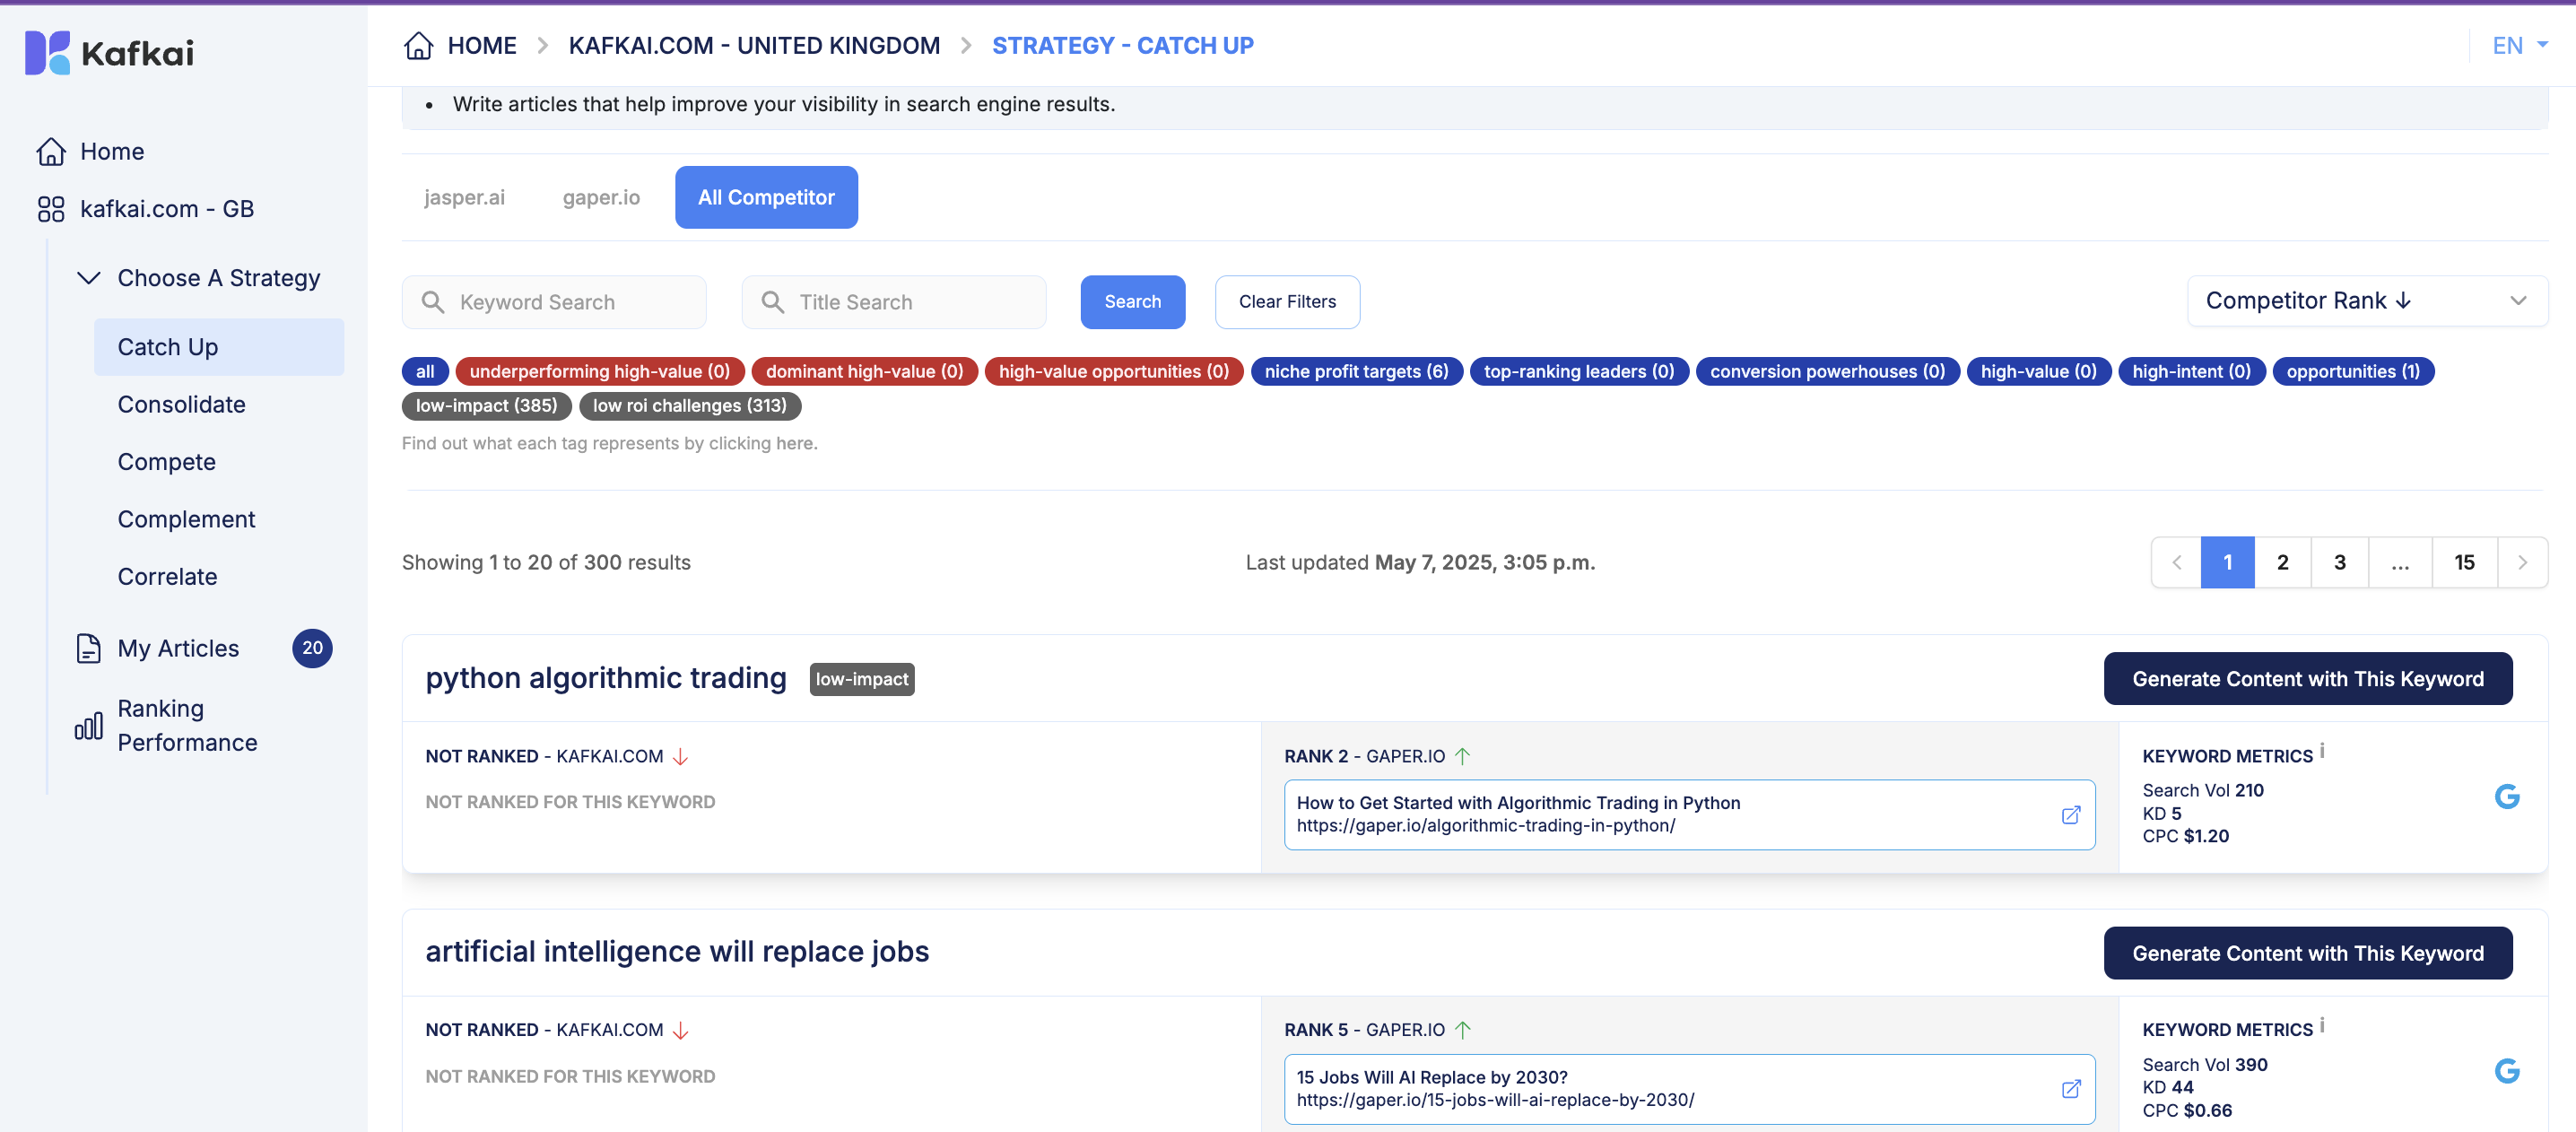Click the blue Search button
Viewport: 2576px width, 1132px height.
pos(1132,301)
